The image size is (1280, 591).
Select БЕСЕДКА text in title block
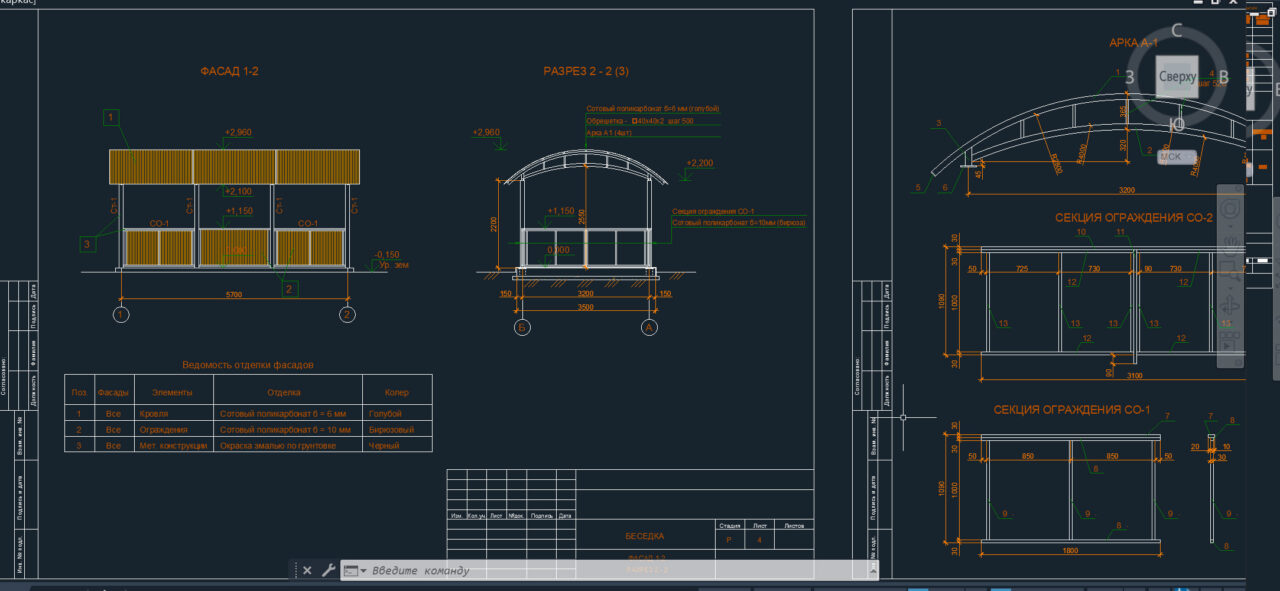[x=645, y=536]
